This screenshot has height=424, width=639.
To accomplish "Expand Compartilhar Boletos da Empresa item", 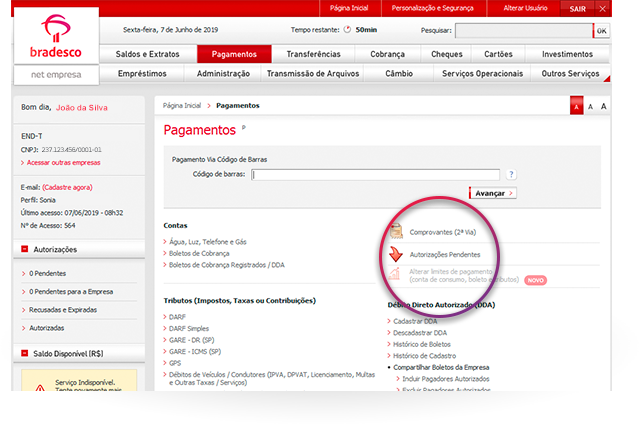I will [x=389, y=366].
